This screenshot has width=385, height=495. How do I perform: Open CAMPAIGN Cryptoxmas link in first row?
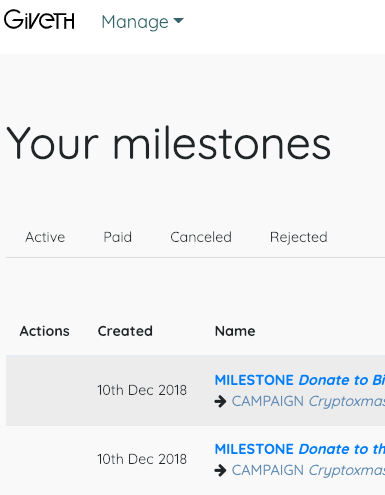[308, 401]
